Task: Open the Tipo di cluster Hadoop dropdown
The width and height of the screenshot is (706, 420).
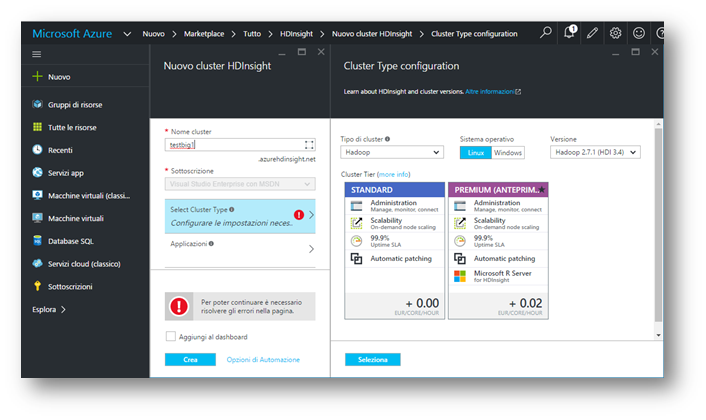Action: pos(392,152)
